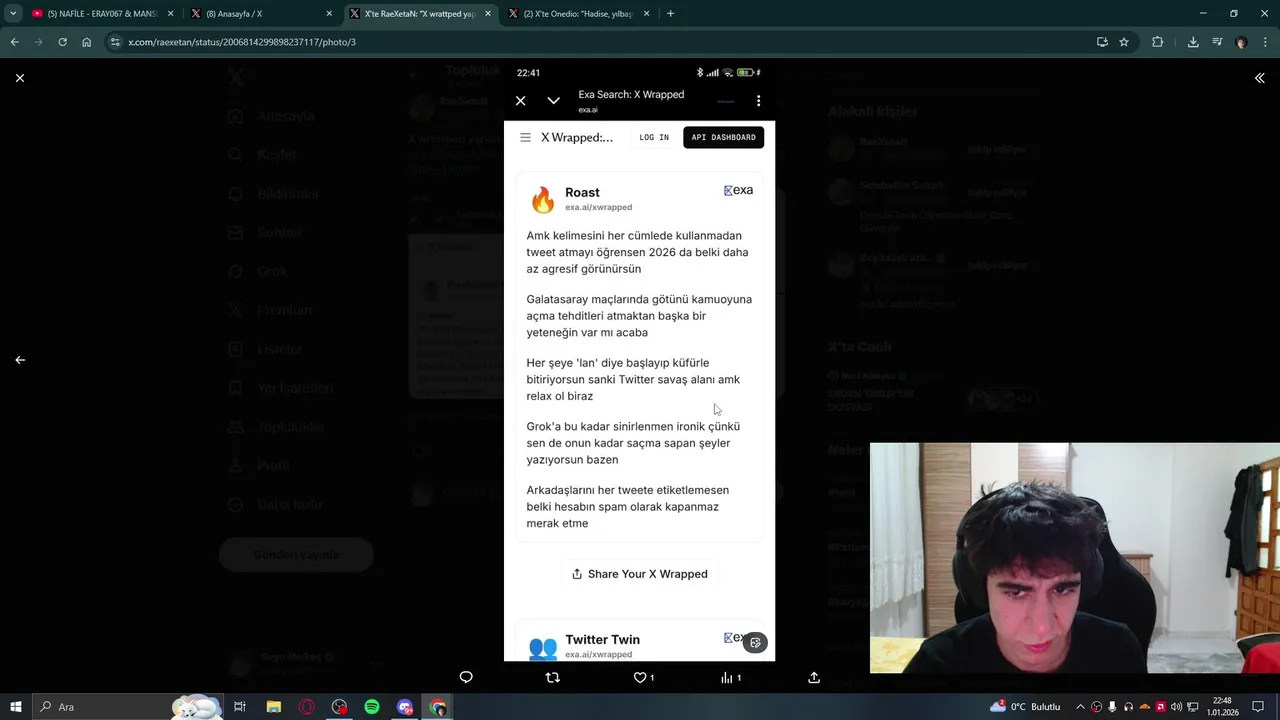1280x720 pixels.
Task: Open the tab search dropdown
Action: coord(13,13)
